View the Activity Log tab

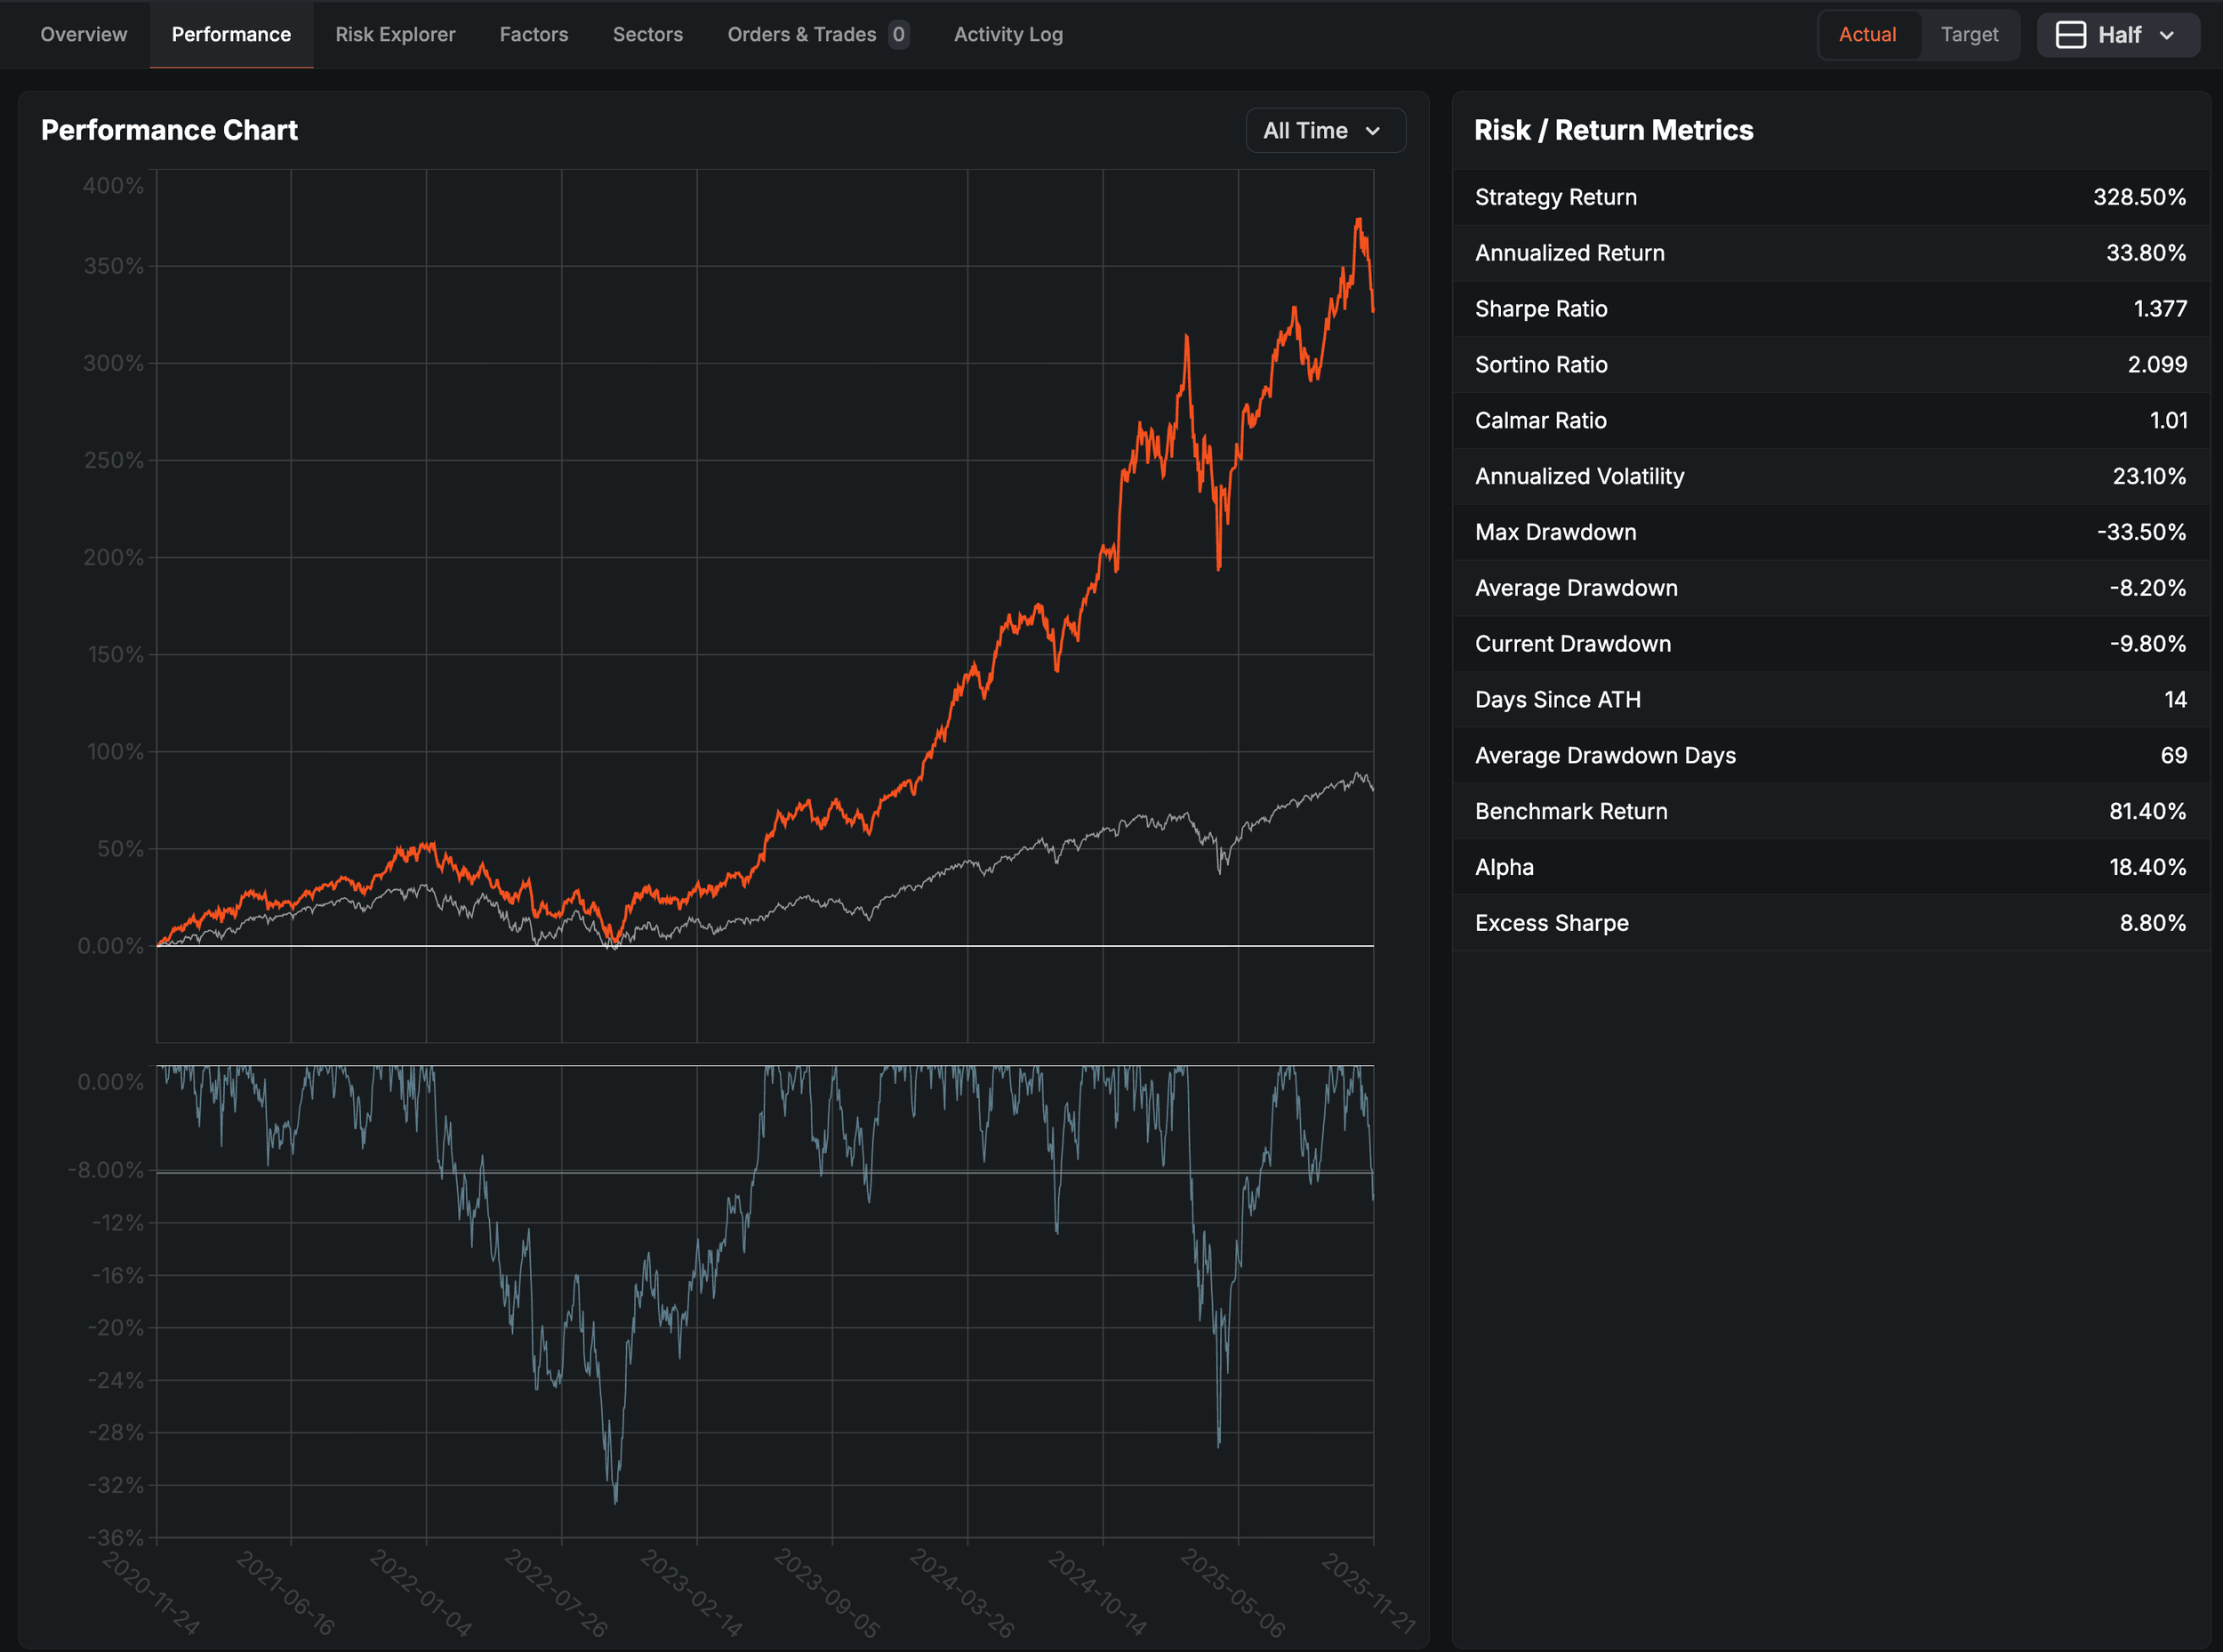point(1007,35)
